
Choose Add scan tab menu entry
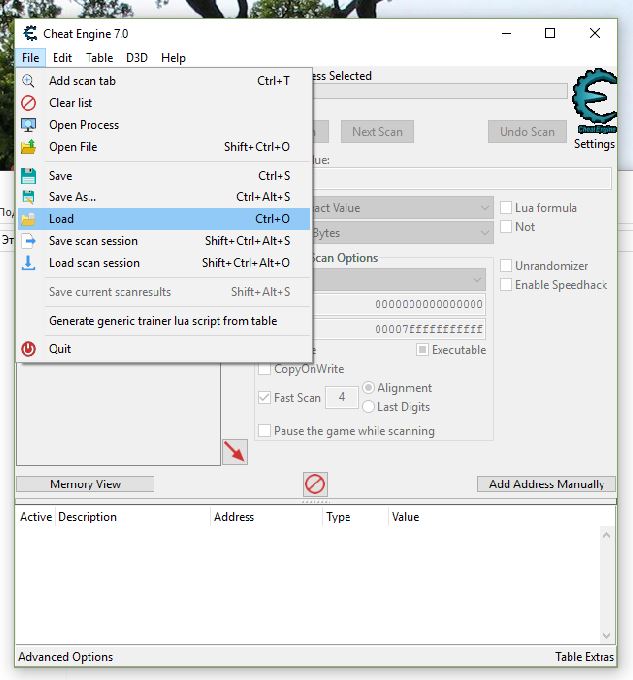(164, 81)
